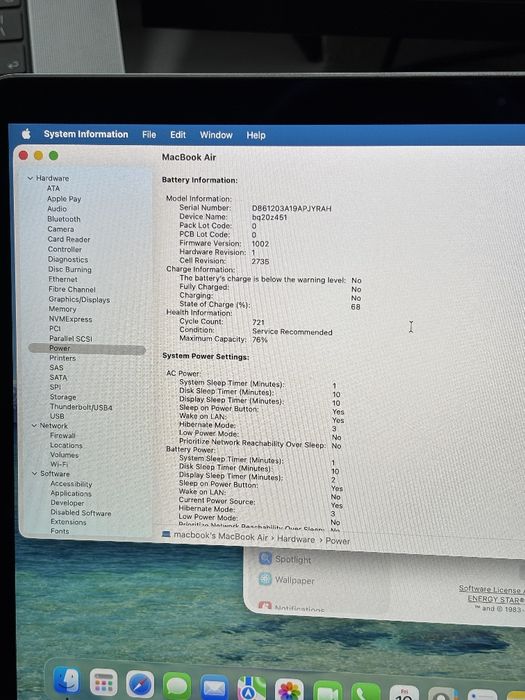Select Audio in the sidebar
This screenshot has width=525, height=700.
tap(57, 208)
